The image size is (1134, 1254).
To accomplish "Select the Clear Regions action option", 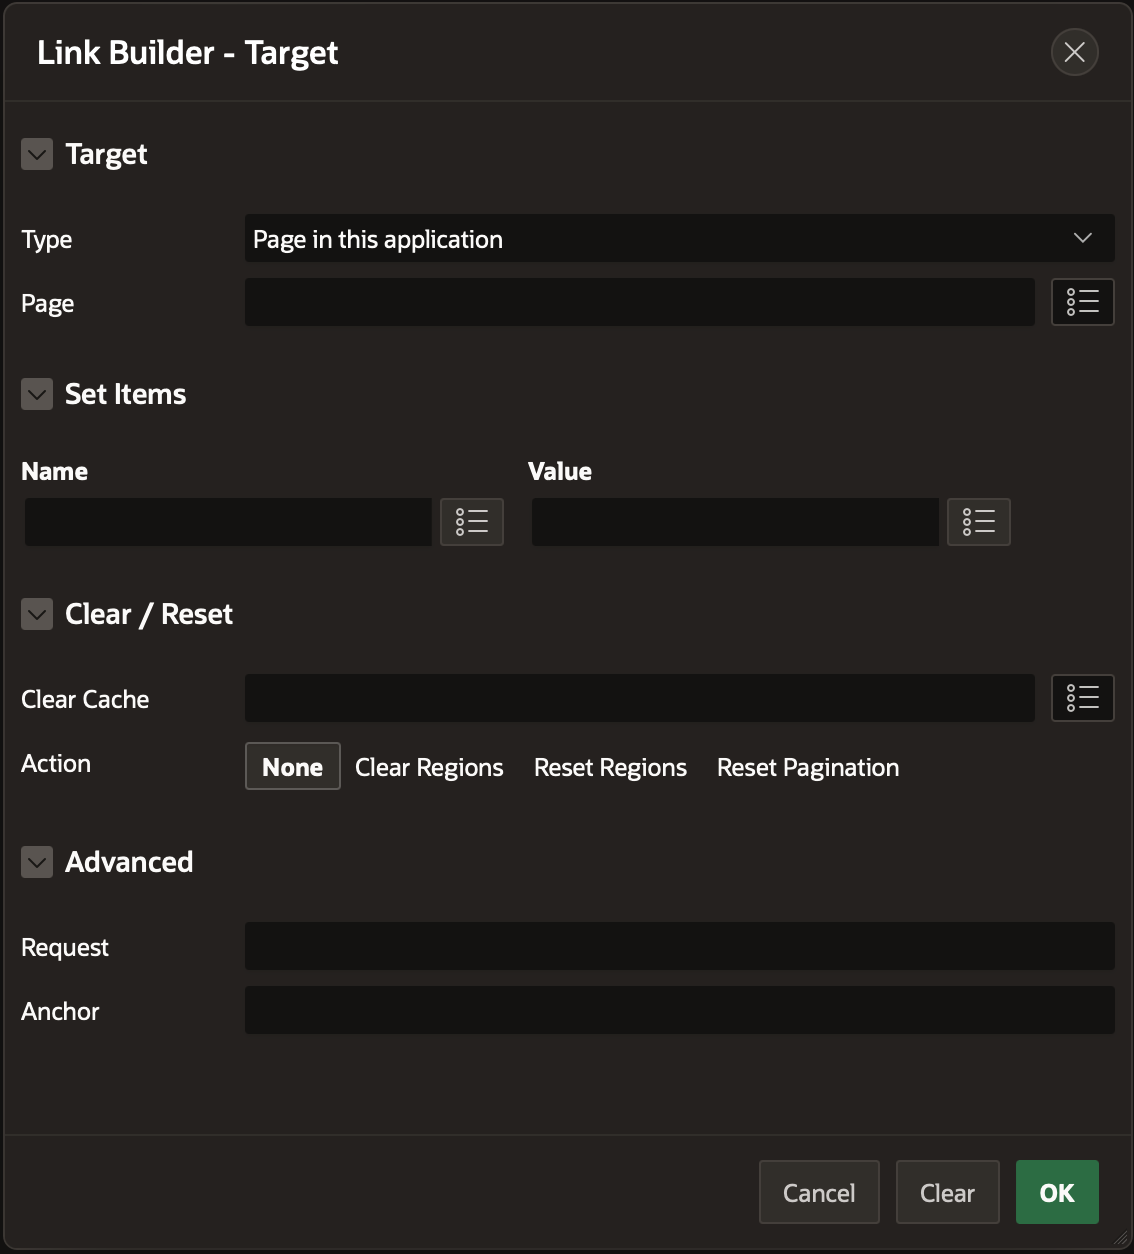I will pos(429,766).
